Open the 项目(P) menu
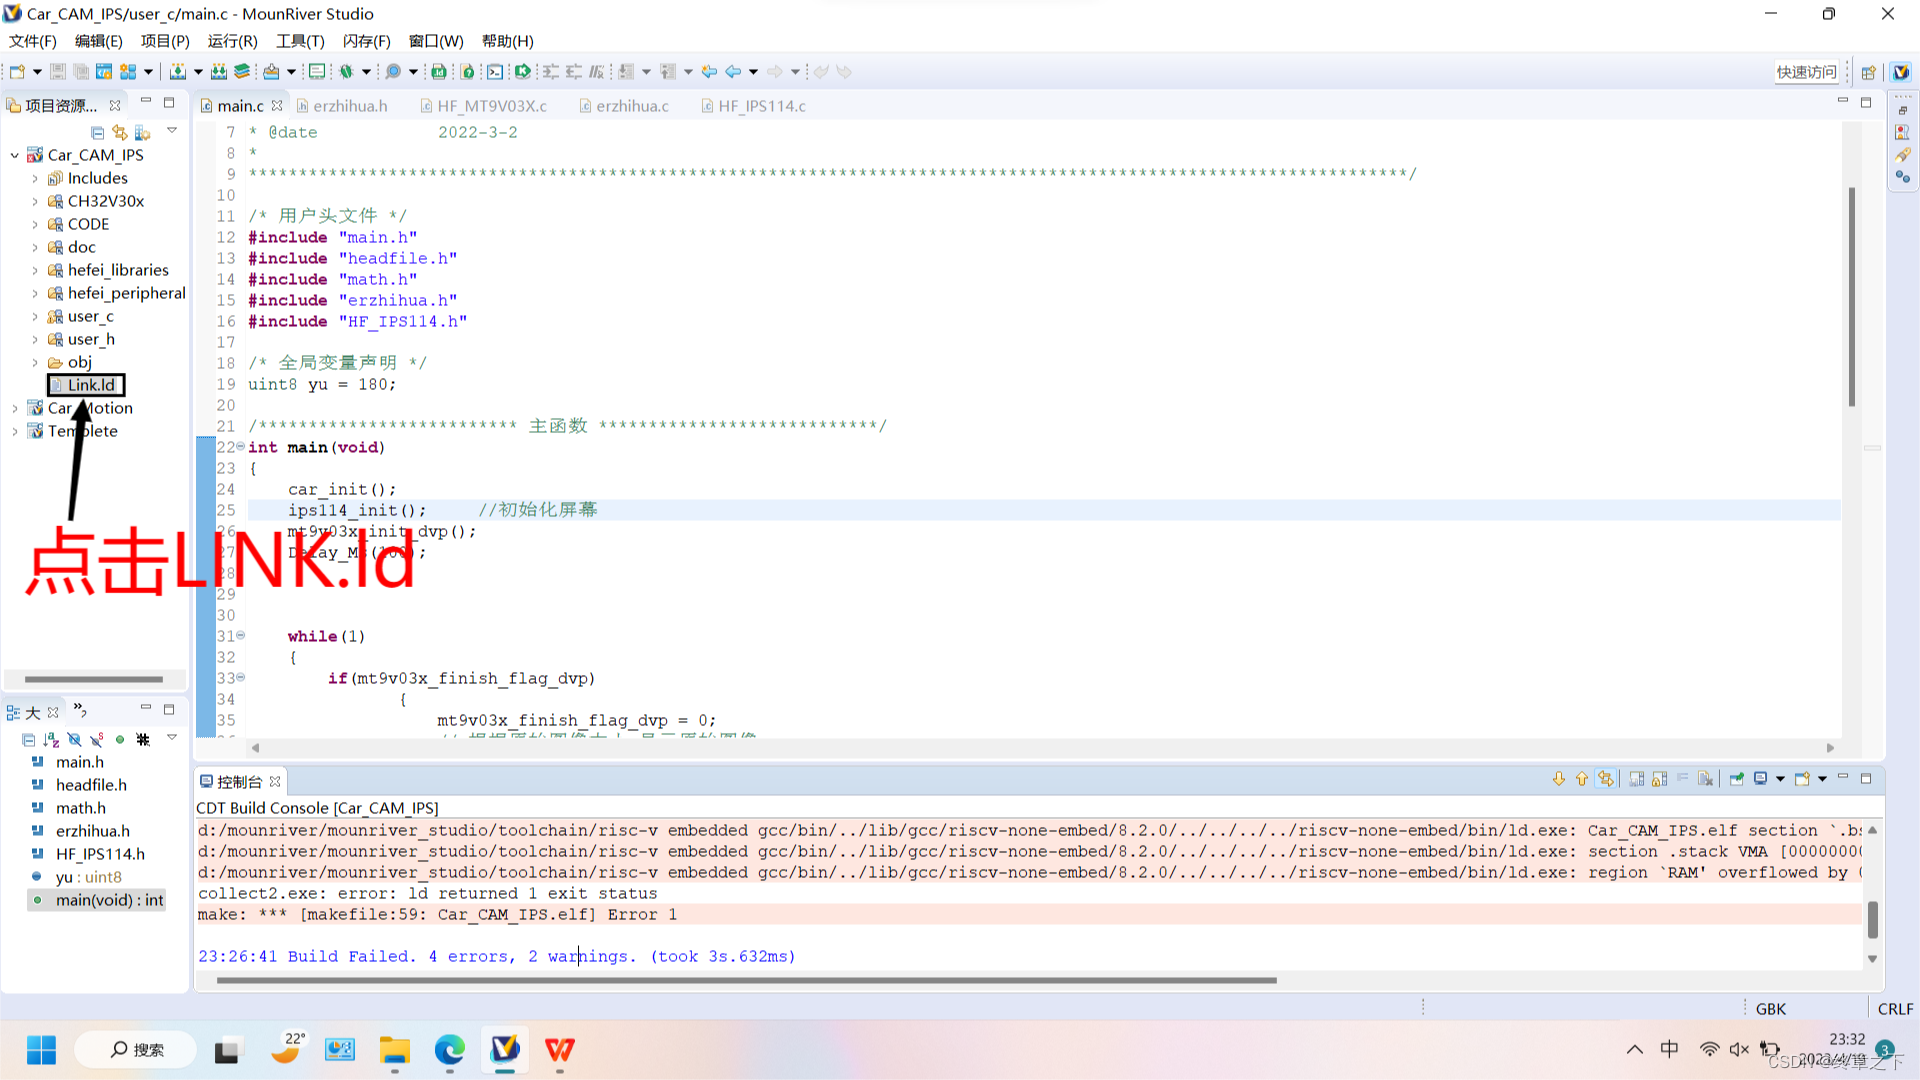The height and width of the screenshot is (1080, 1920). pyautogui.click(x=165, y=41)
